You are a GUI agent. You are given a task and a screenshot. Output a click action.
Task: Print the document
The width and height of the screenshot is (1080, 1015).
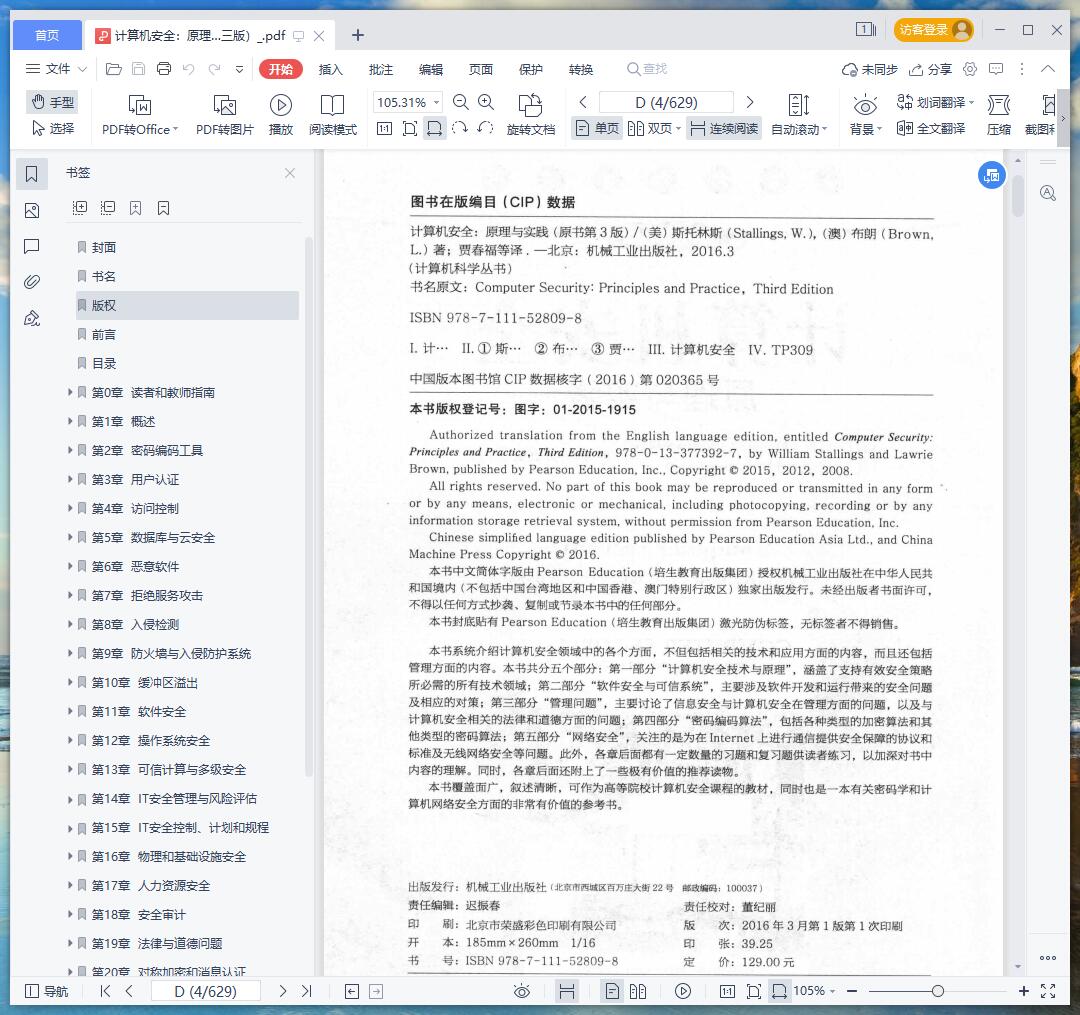click(164, 69)
